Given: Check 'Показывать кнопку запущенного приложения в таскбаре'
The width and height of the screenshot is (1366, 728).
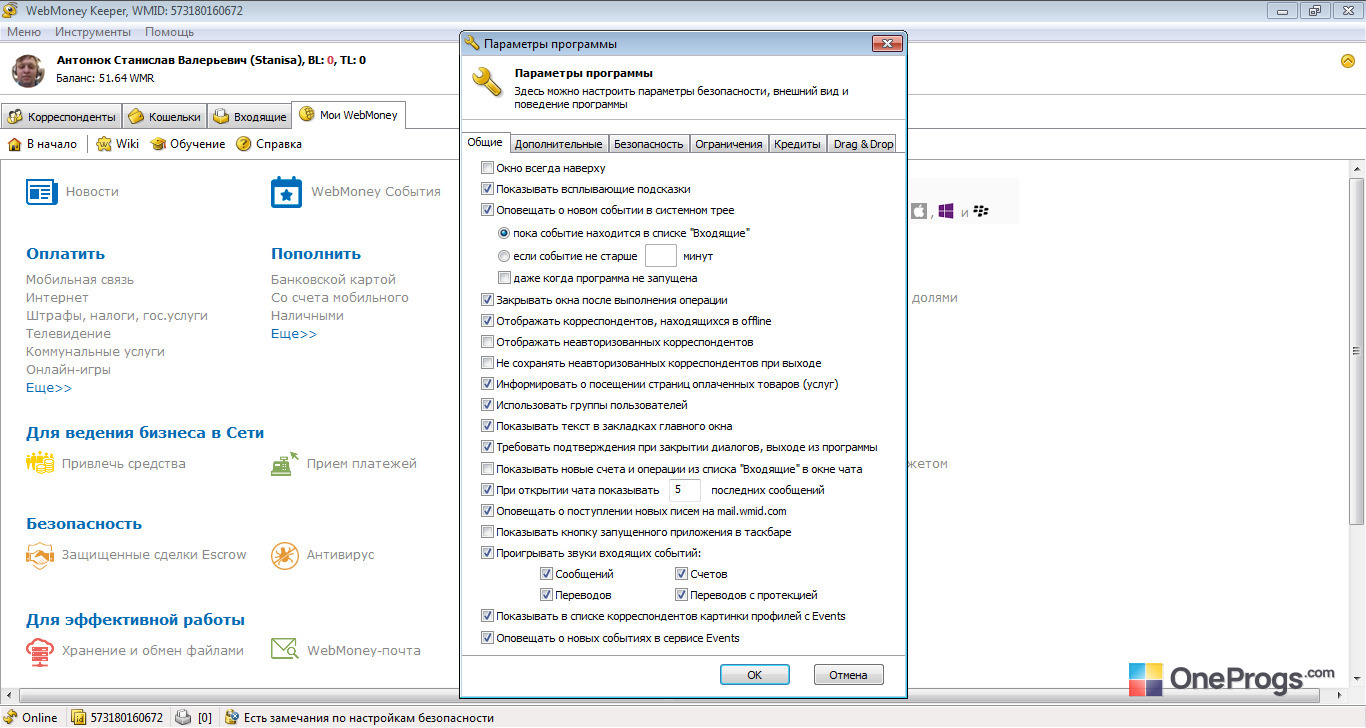Looking at the screenshot, I should [x=488, y=532].
